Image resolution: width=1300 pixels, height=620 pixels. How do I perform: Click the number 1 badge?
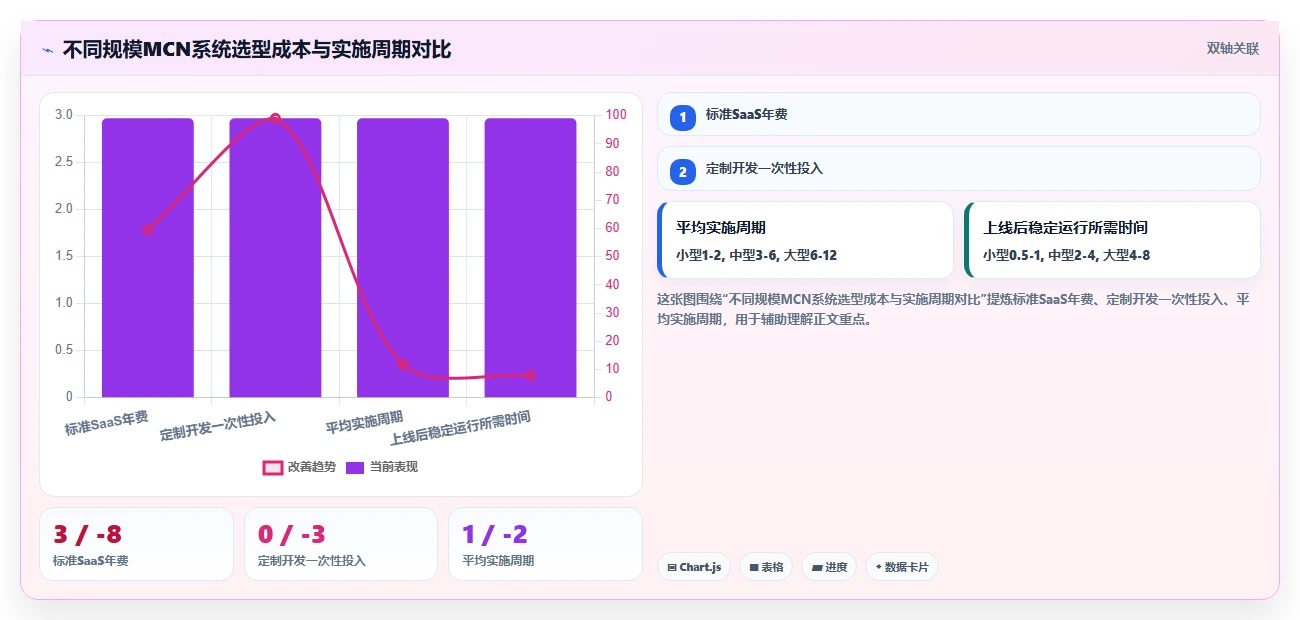[683, 117]
